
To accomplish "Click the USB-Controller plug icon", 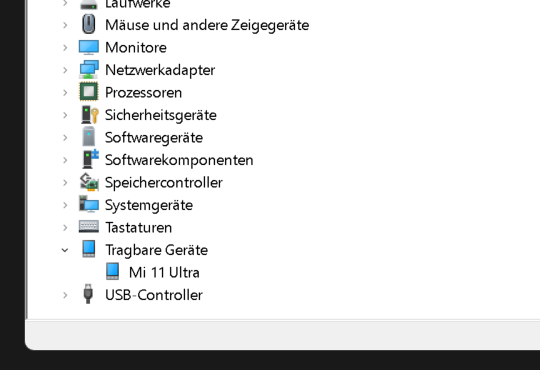I will point(88,294).
